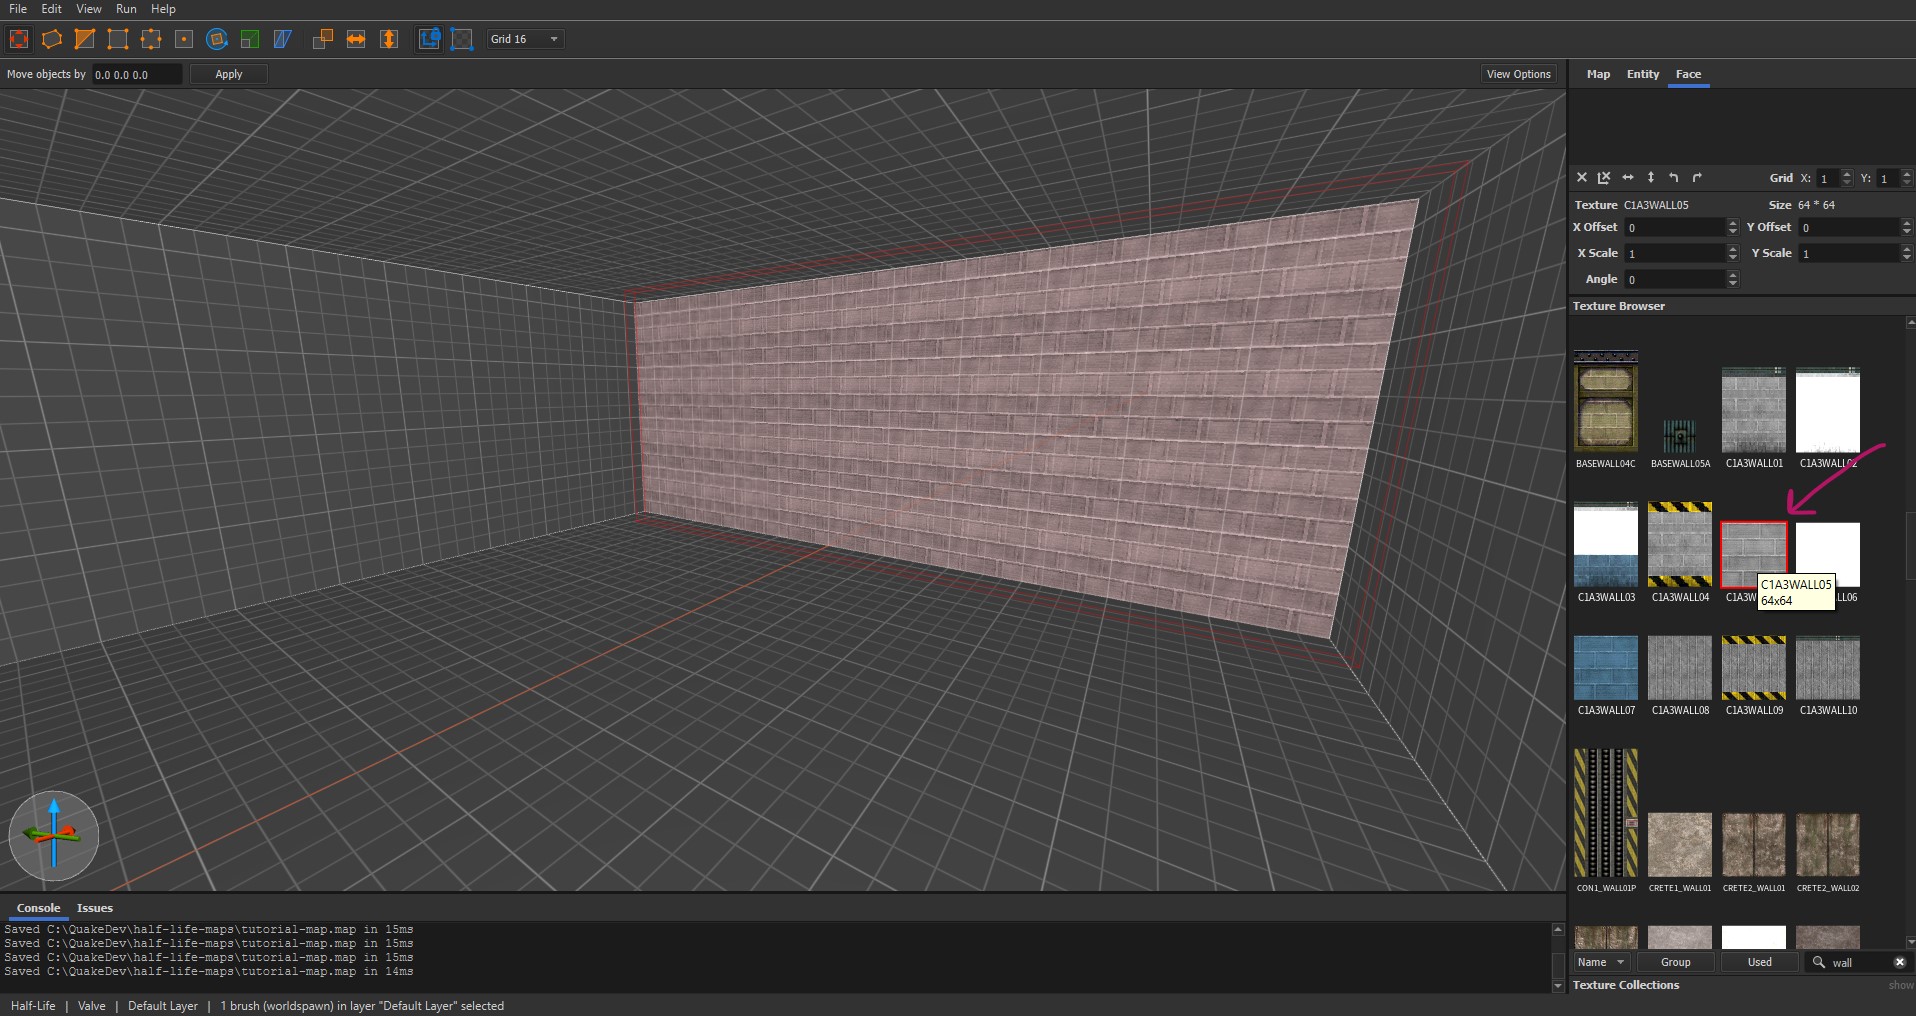Image resolution: width=1916 pixels, height=1016 pixels.
Task: Rotate texture clockwise
Action: tap(1697, 177)
